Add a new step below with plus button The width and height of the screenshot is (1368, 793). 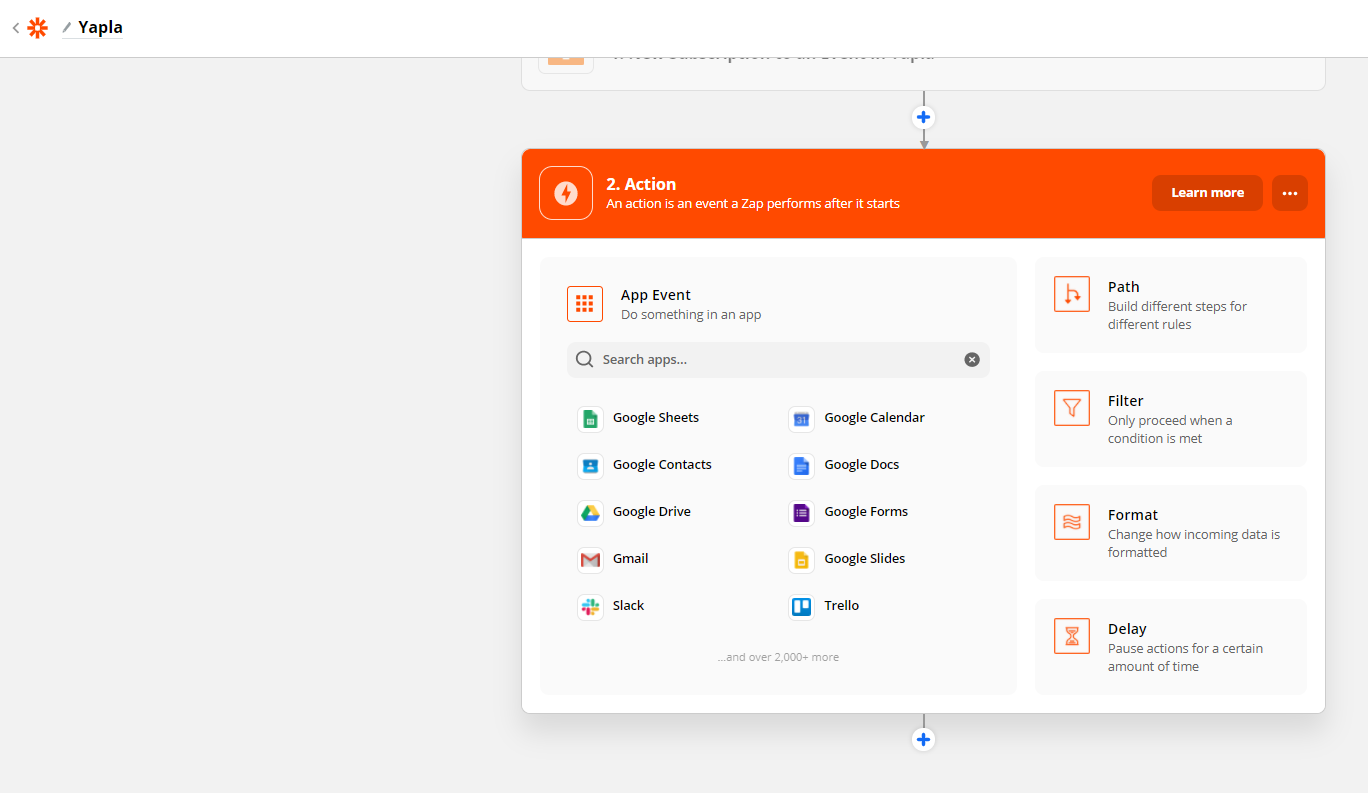[x=923, y=739]
